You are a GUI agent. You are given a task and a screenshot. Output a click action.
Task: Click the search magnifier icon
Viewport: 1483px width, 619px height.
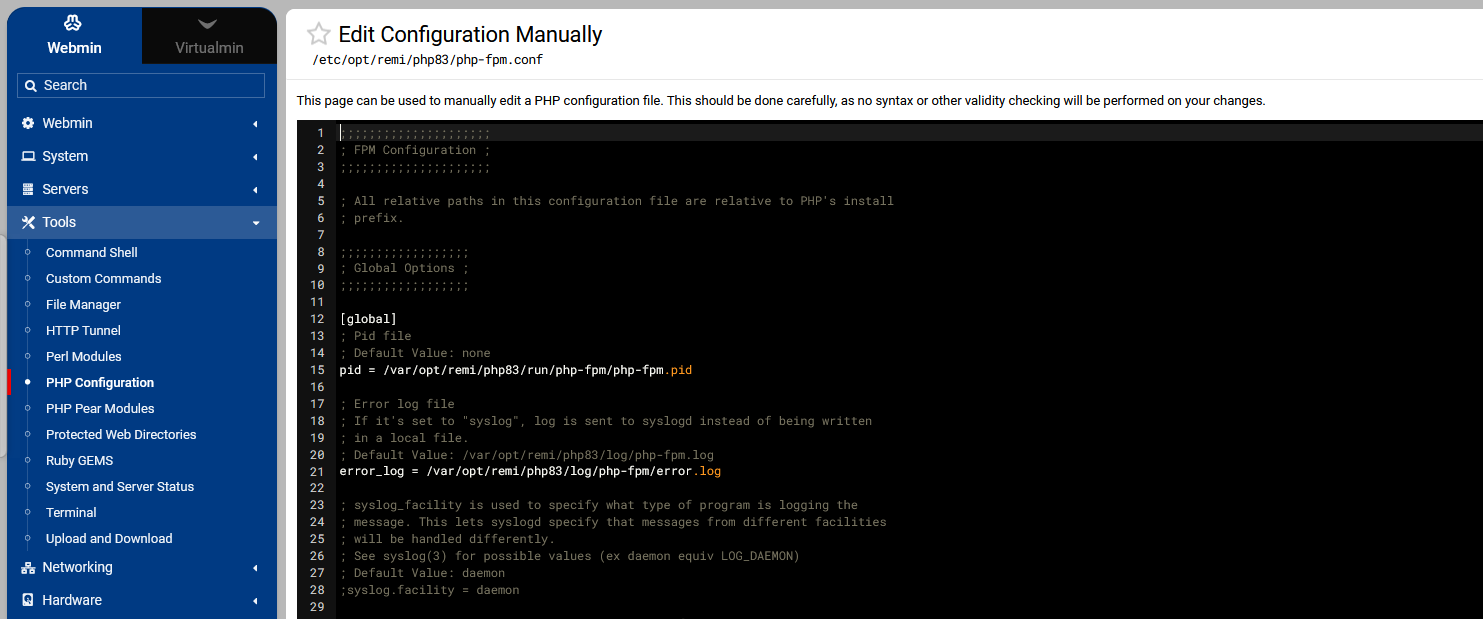[x=31, y=86]
